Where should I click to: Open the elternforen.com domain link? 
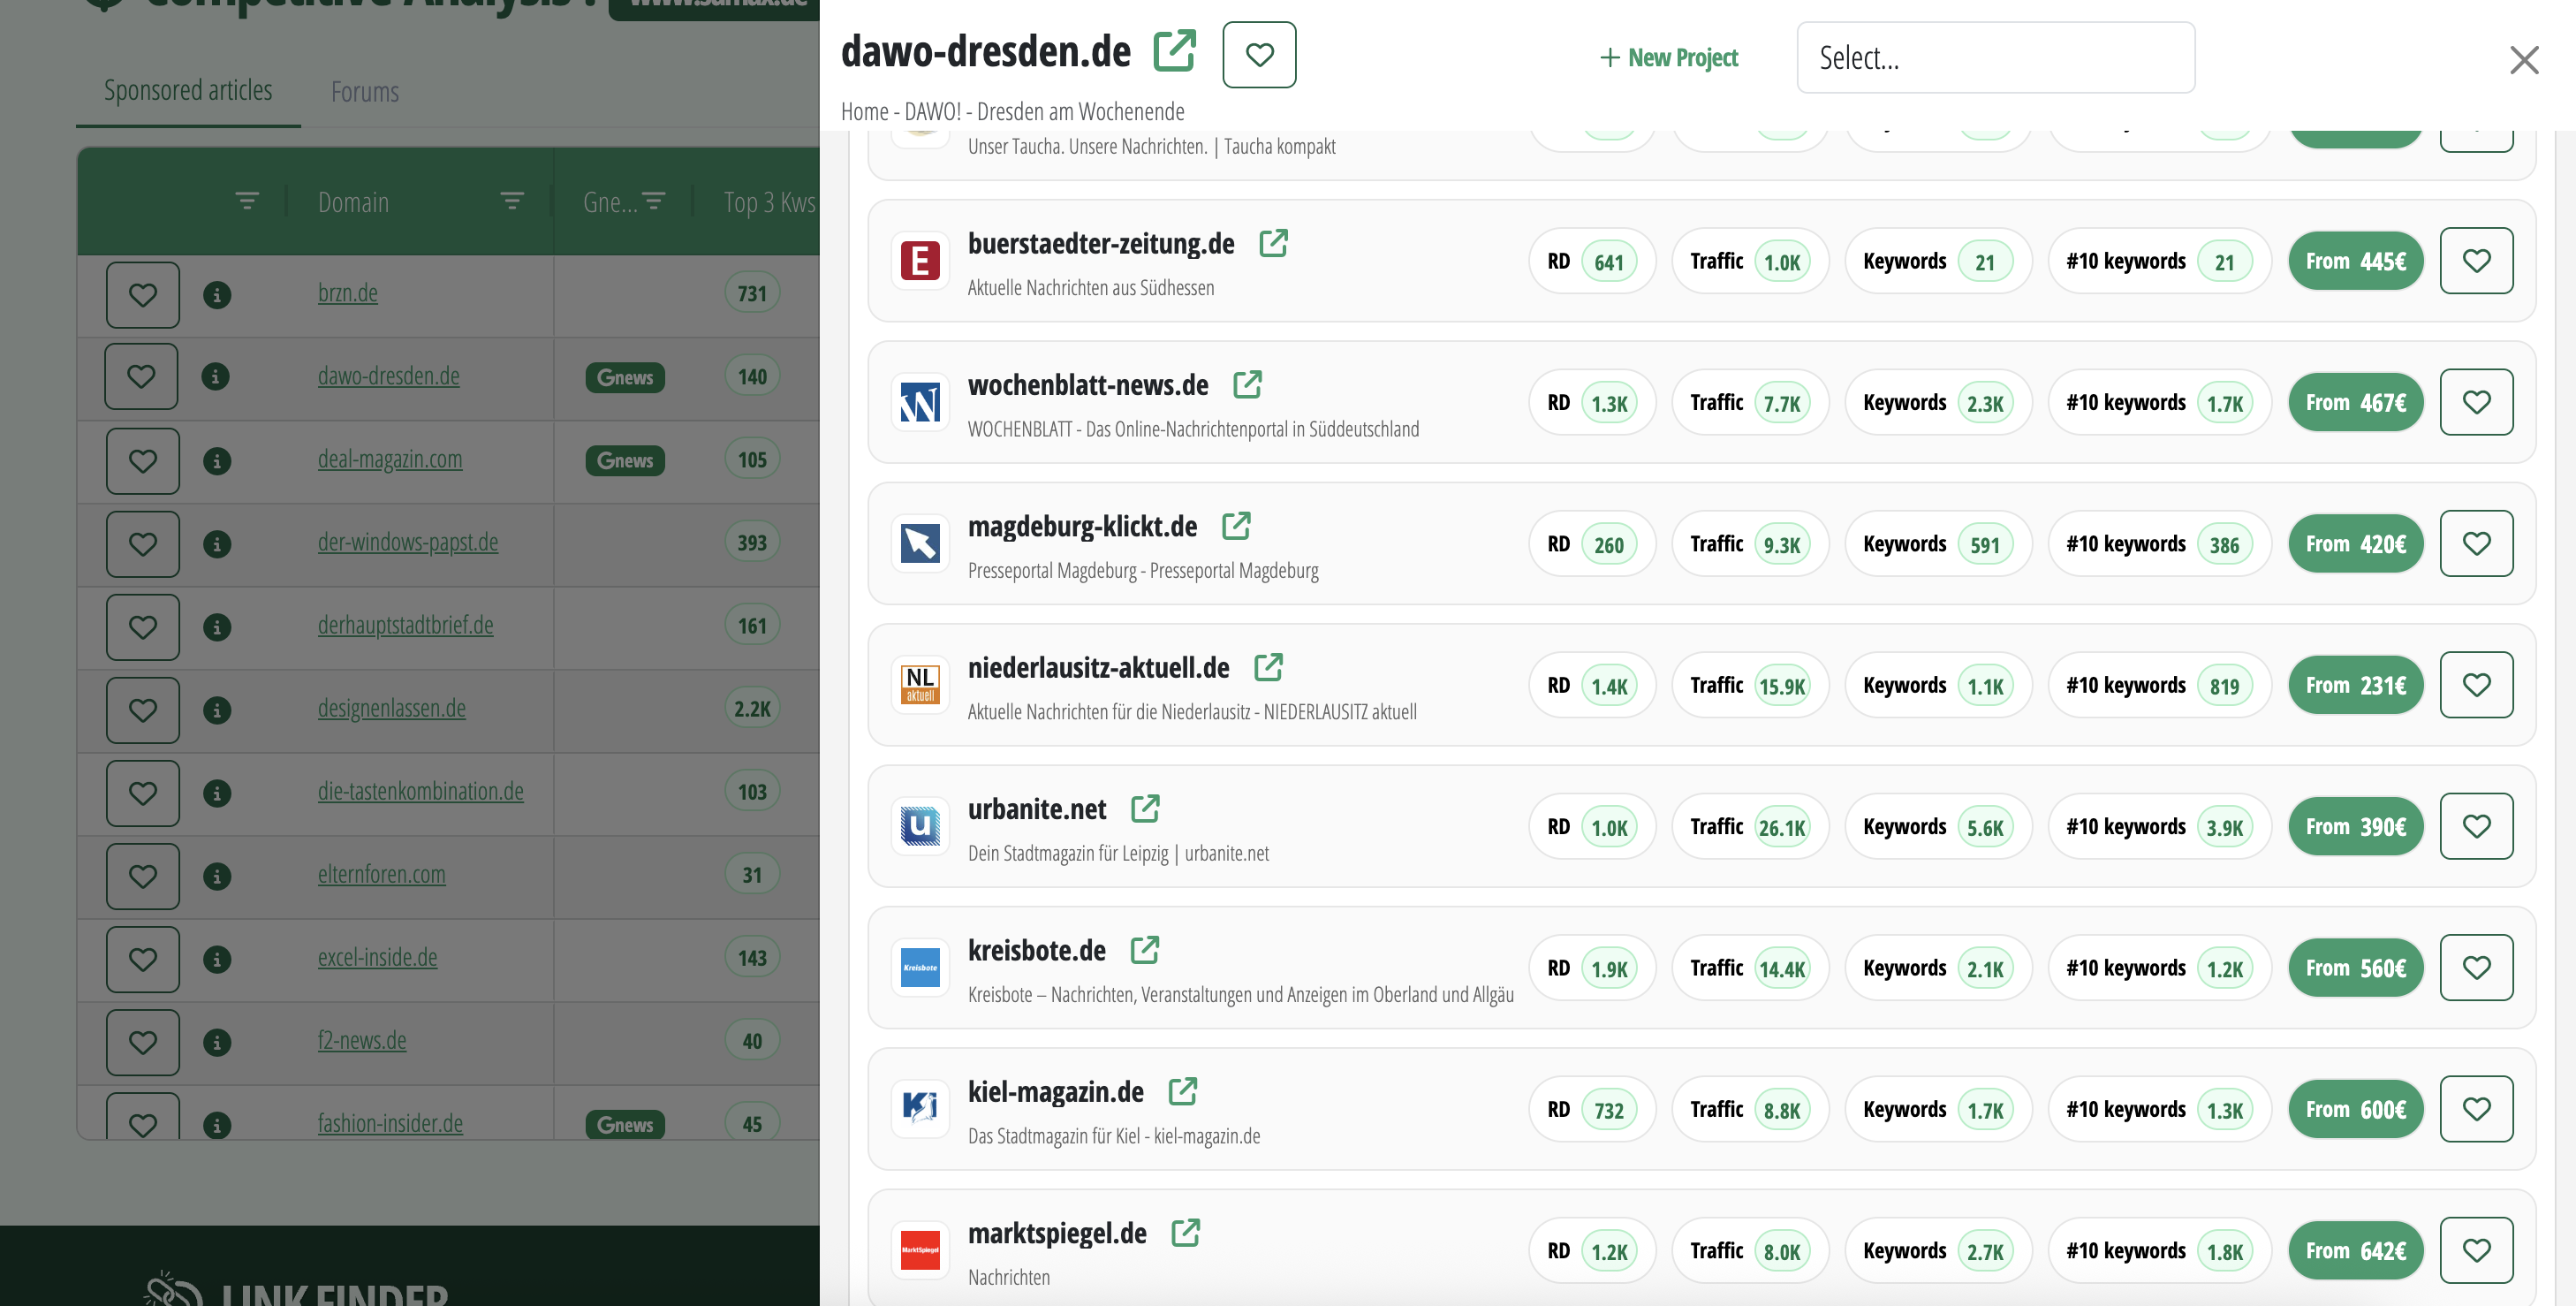pos(382,874)
